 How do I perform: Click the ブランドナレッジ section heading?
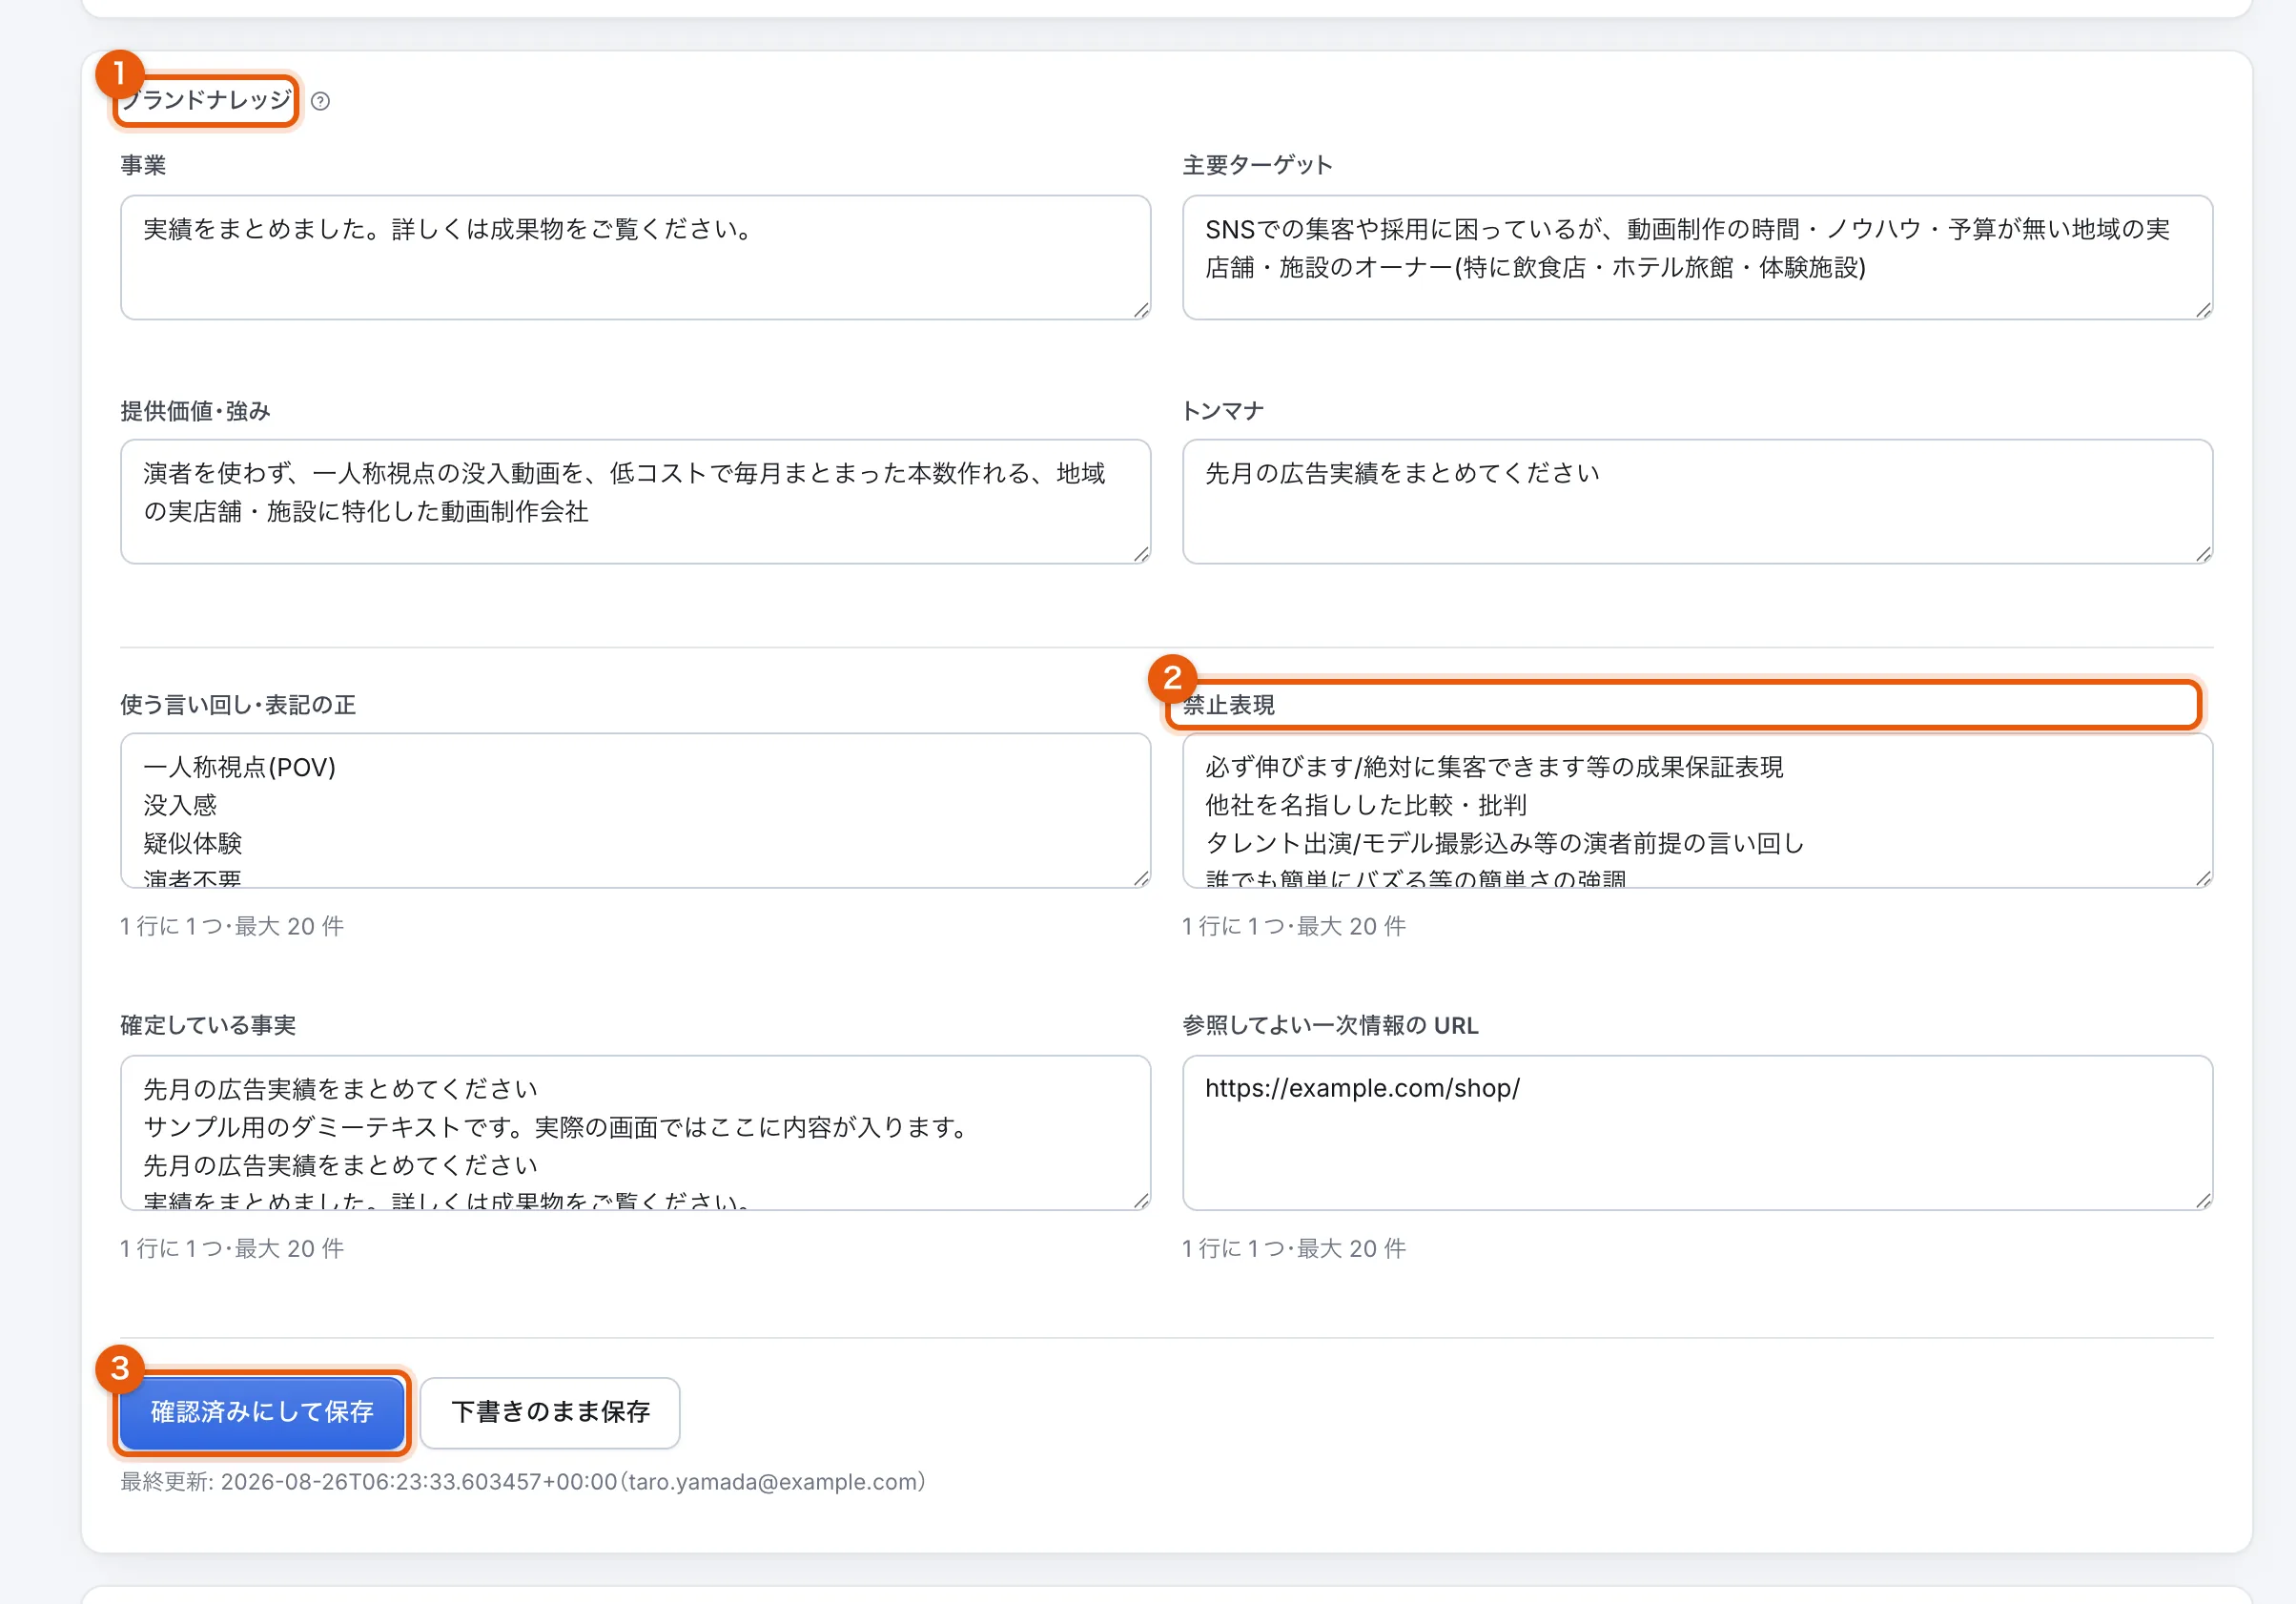point(206,100)
